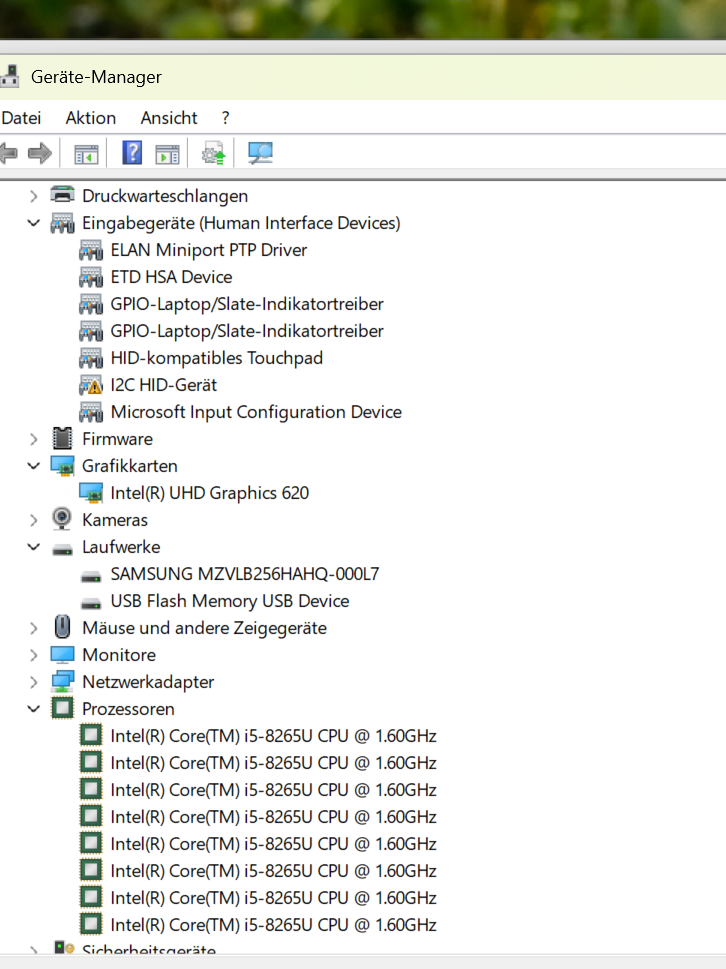Toggle the action pane toolbar icon
The height and width of the screenshot is (969, 726).
pyautogui.click(x=167, y=154)
